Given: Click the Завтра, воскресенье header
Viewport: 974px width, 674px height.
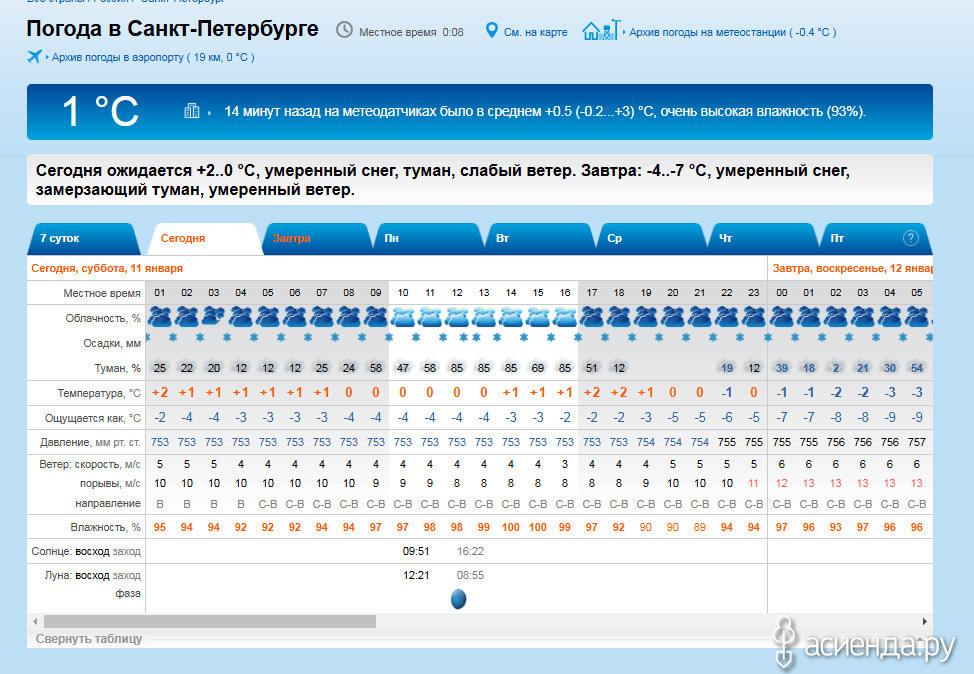Looking at the screenshot, I should coord(852,268).
